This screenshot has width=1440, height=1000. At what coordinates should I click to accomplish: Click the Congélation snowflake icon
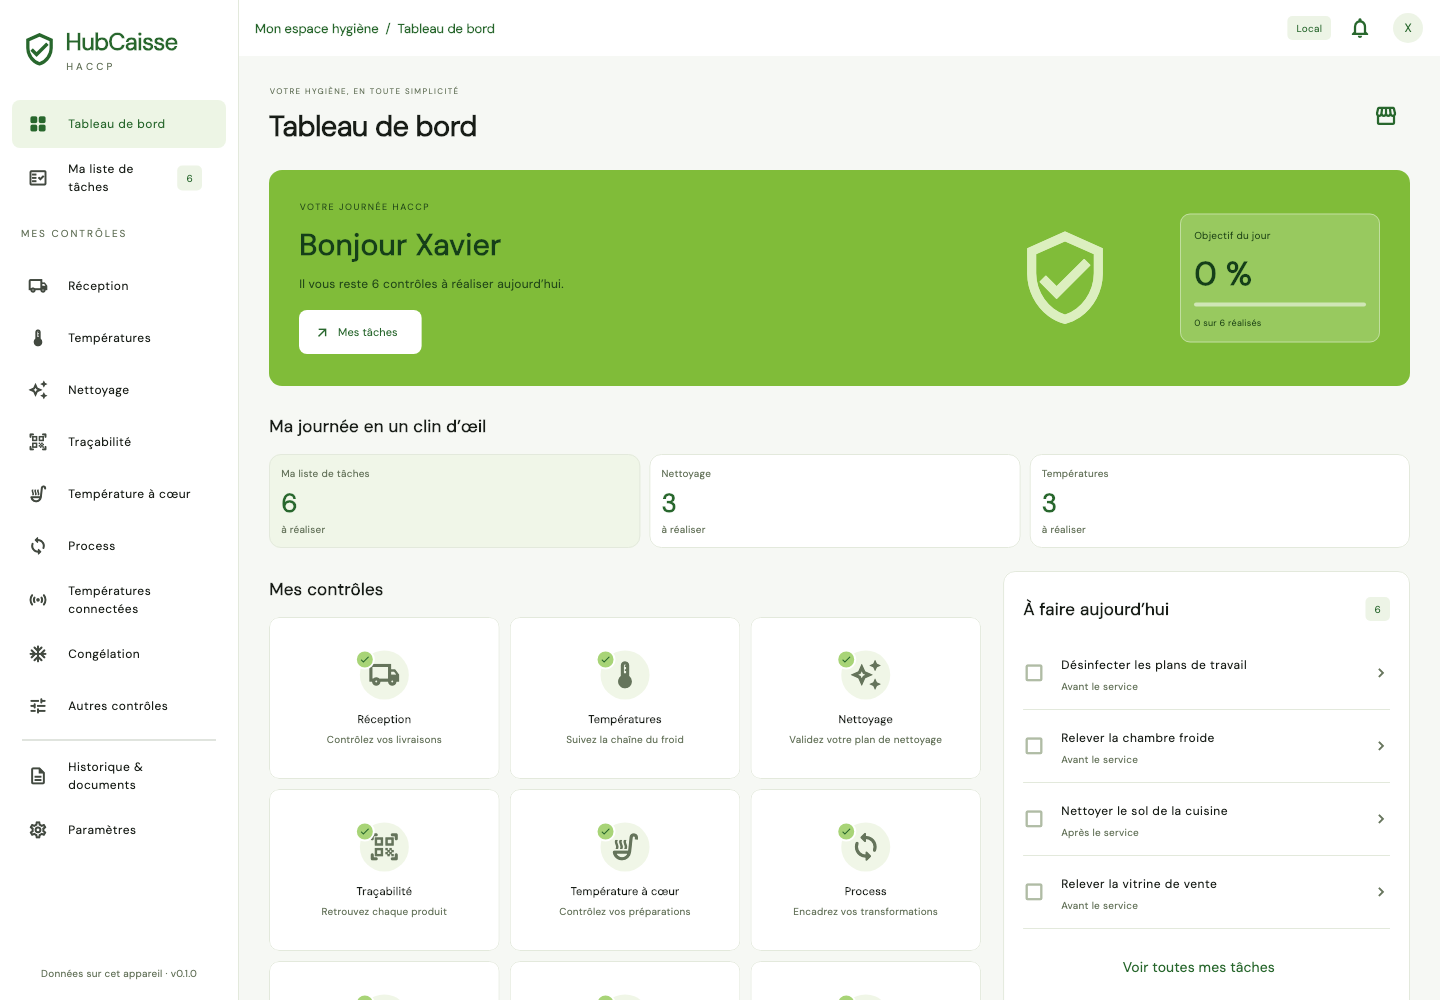pos(38,654)
